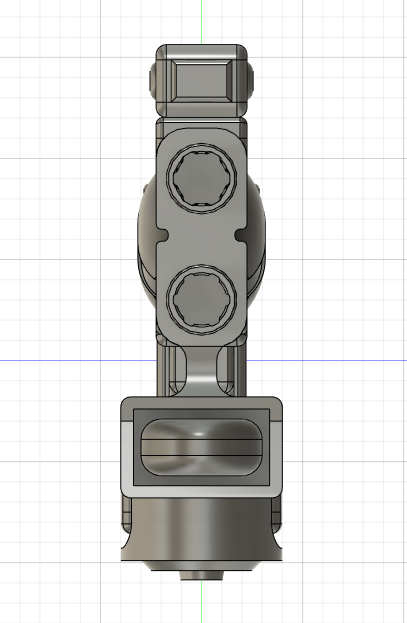
Task: Select the left rounded slot beside the neck
Action: point(178,368)
